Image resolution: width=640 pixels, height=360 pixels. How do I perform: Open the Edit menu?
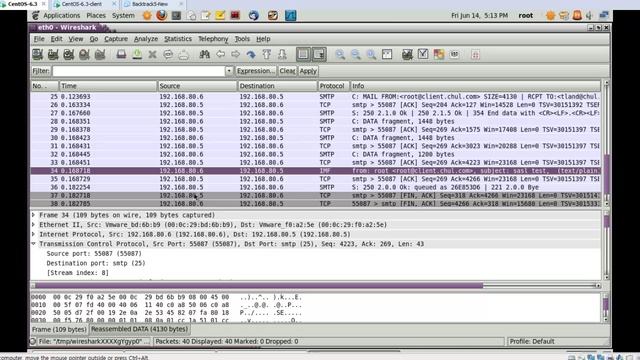pyautogui.click(x=56, y=39)
